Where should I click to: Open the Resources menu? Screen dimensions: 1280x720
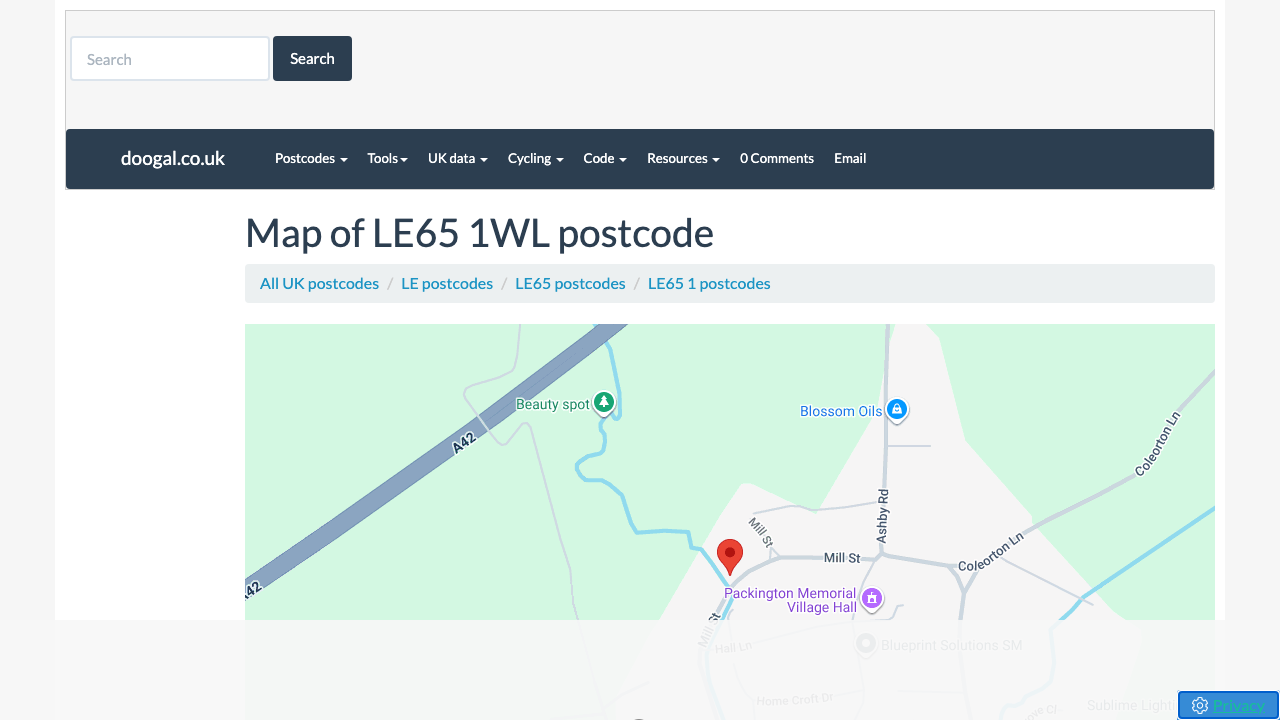point(683,158)
